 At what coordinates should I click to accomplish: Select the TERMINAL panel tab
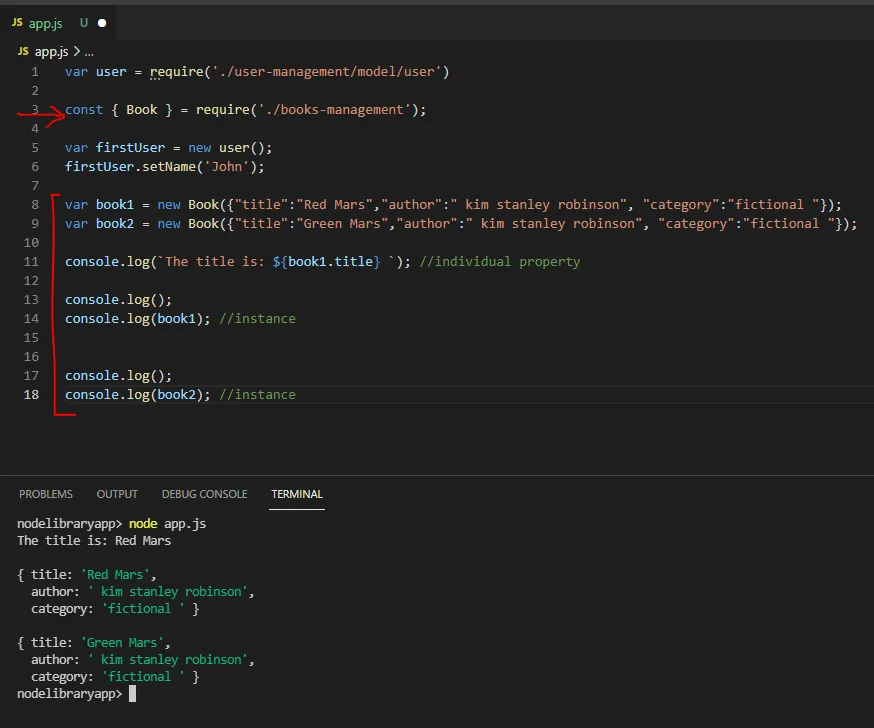297,494
